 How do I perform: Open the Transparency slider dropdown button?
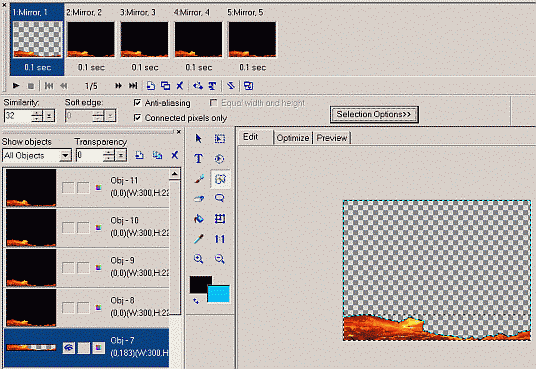click(121, 156)
